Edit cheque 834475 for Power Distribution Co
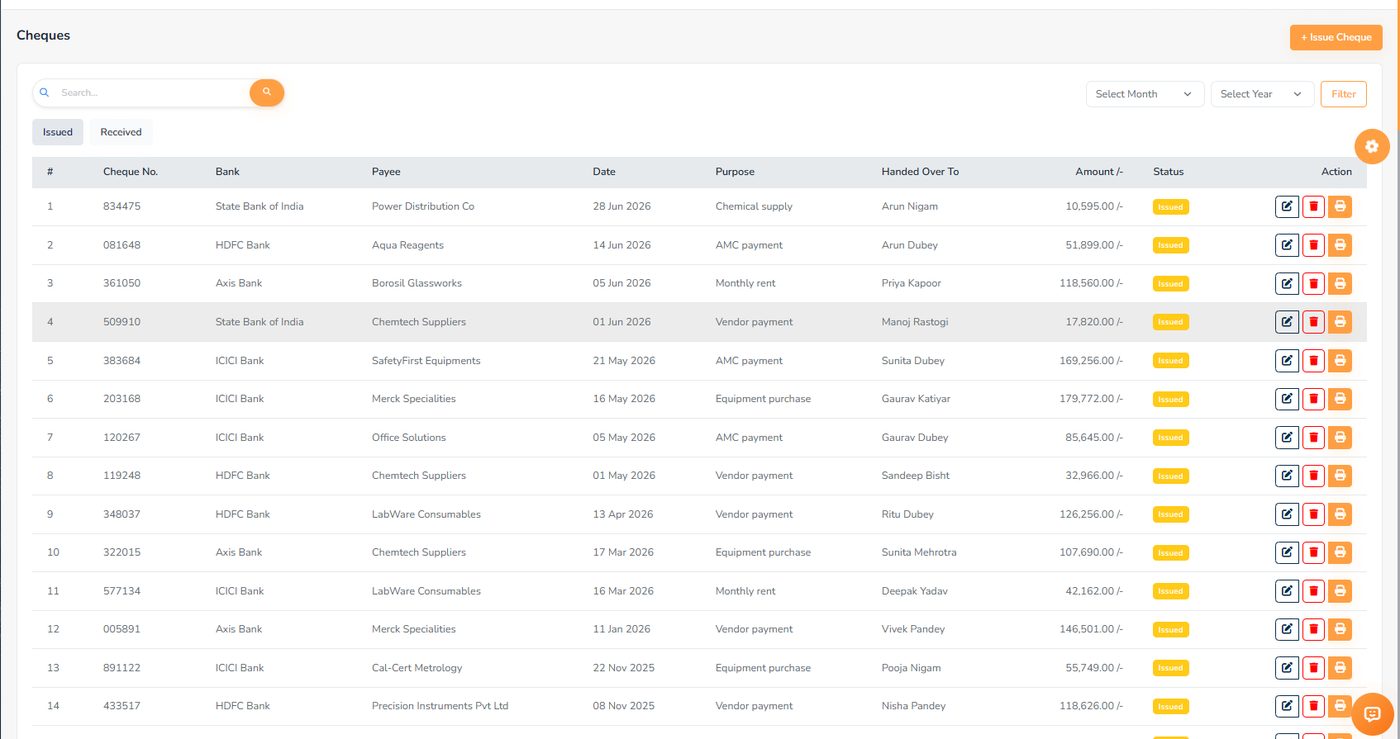This screenshot has height=739, width=1400. tap(1287, 207)
